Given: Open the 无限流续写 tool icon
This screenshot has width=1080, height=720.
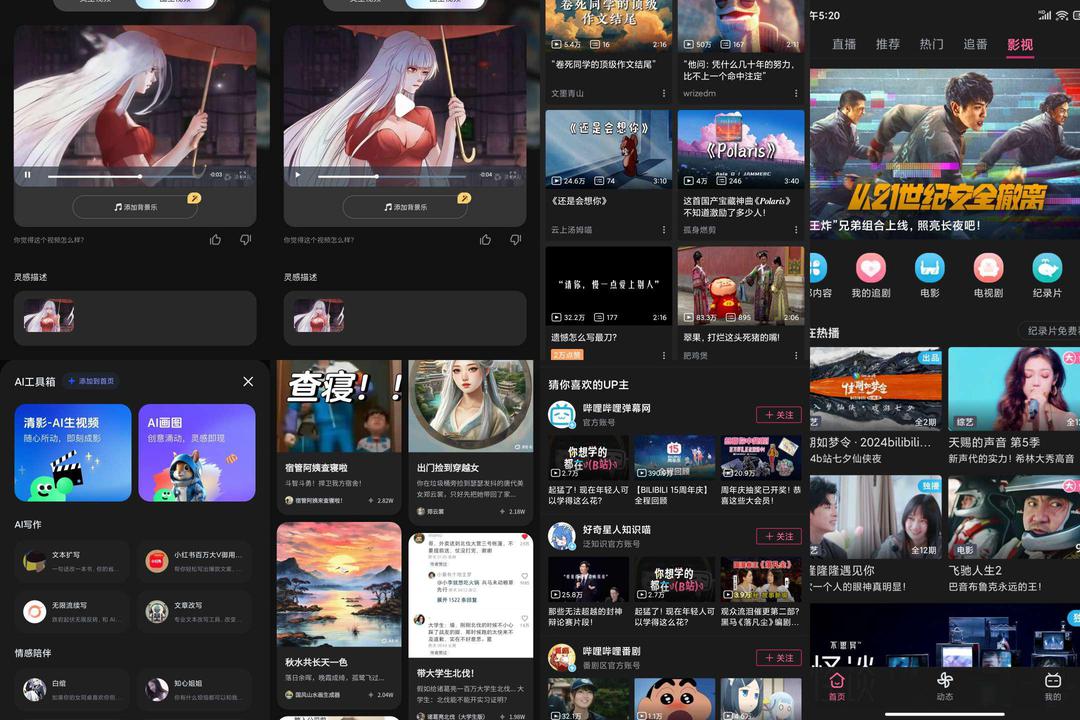Looking at the screenshot, I should (x=35, y=611).
